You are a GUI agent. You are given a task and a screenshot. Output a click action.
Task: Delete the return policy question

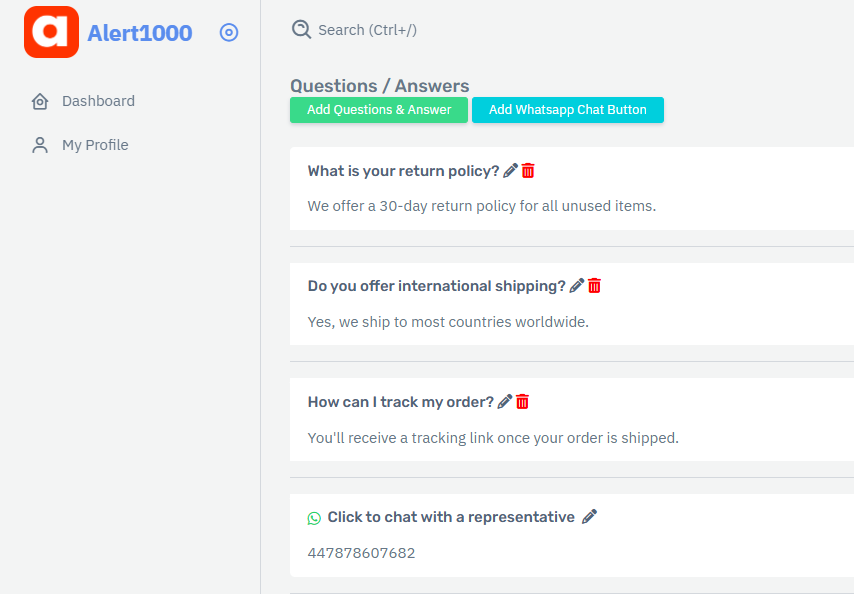(x=528, y=171)
